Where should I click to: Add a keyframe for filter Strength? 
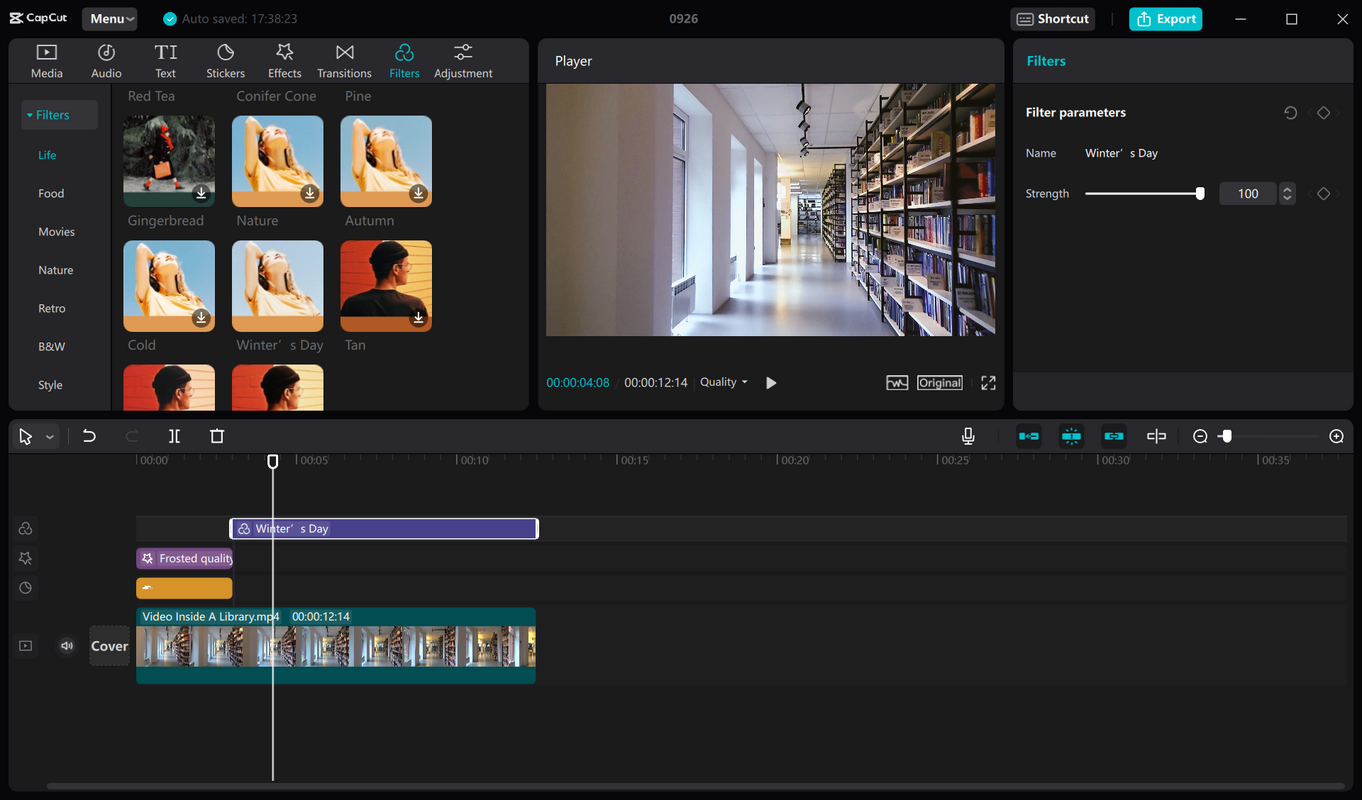tap(1323, 194)
